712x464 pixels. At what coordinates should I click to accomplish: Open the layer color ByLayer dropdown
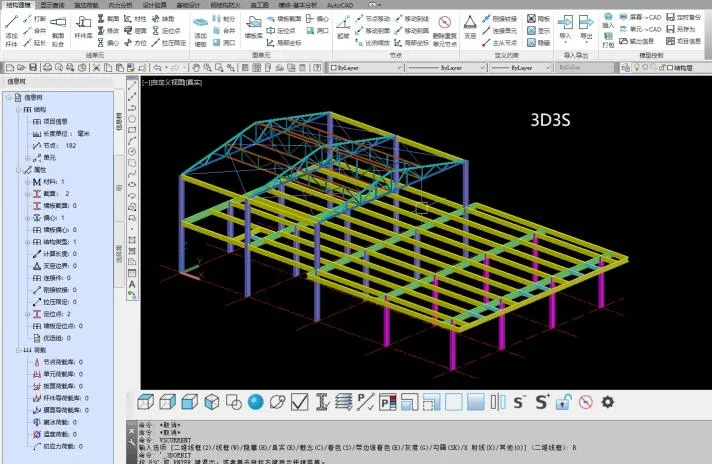click(x=365, y=68)
